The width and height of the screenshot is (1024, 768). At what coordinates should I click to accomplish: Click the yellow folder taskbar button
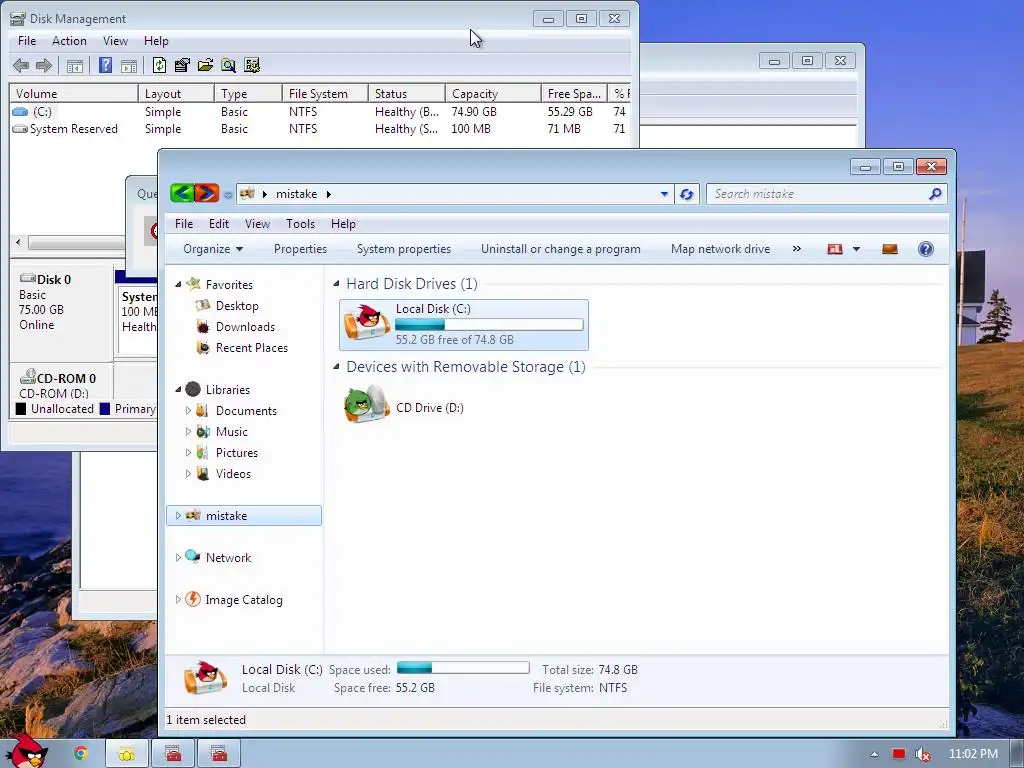pyautogui.click(x=127, y=754)
